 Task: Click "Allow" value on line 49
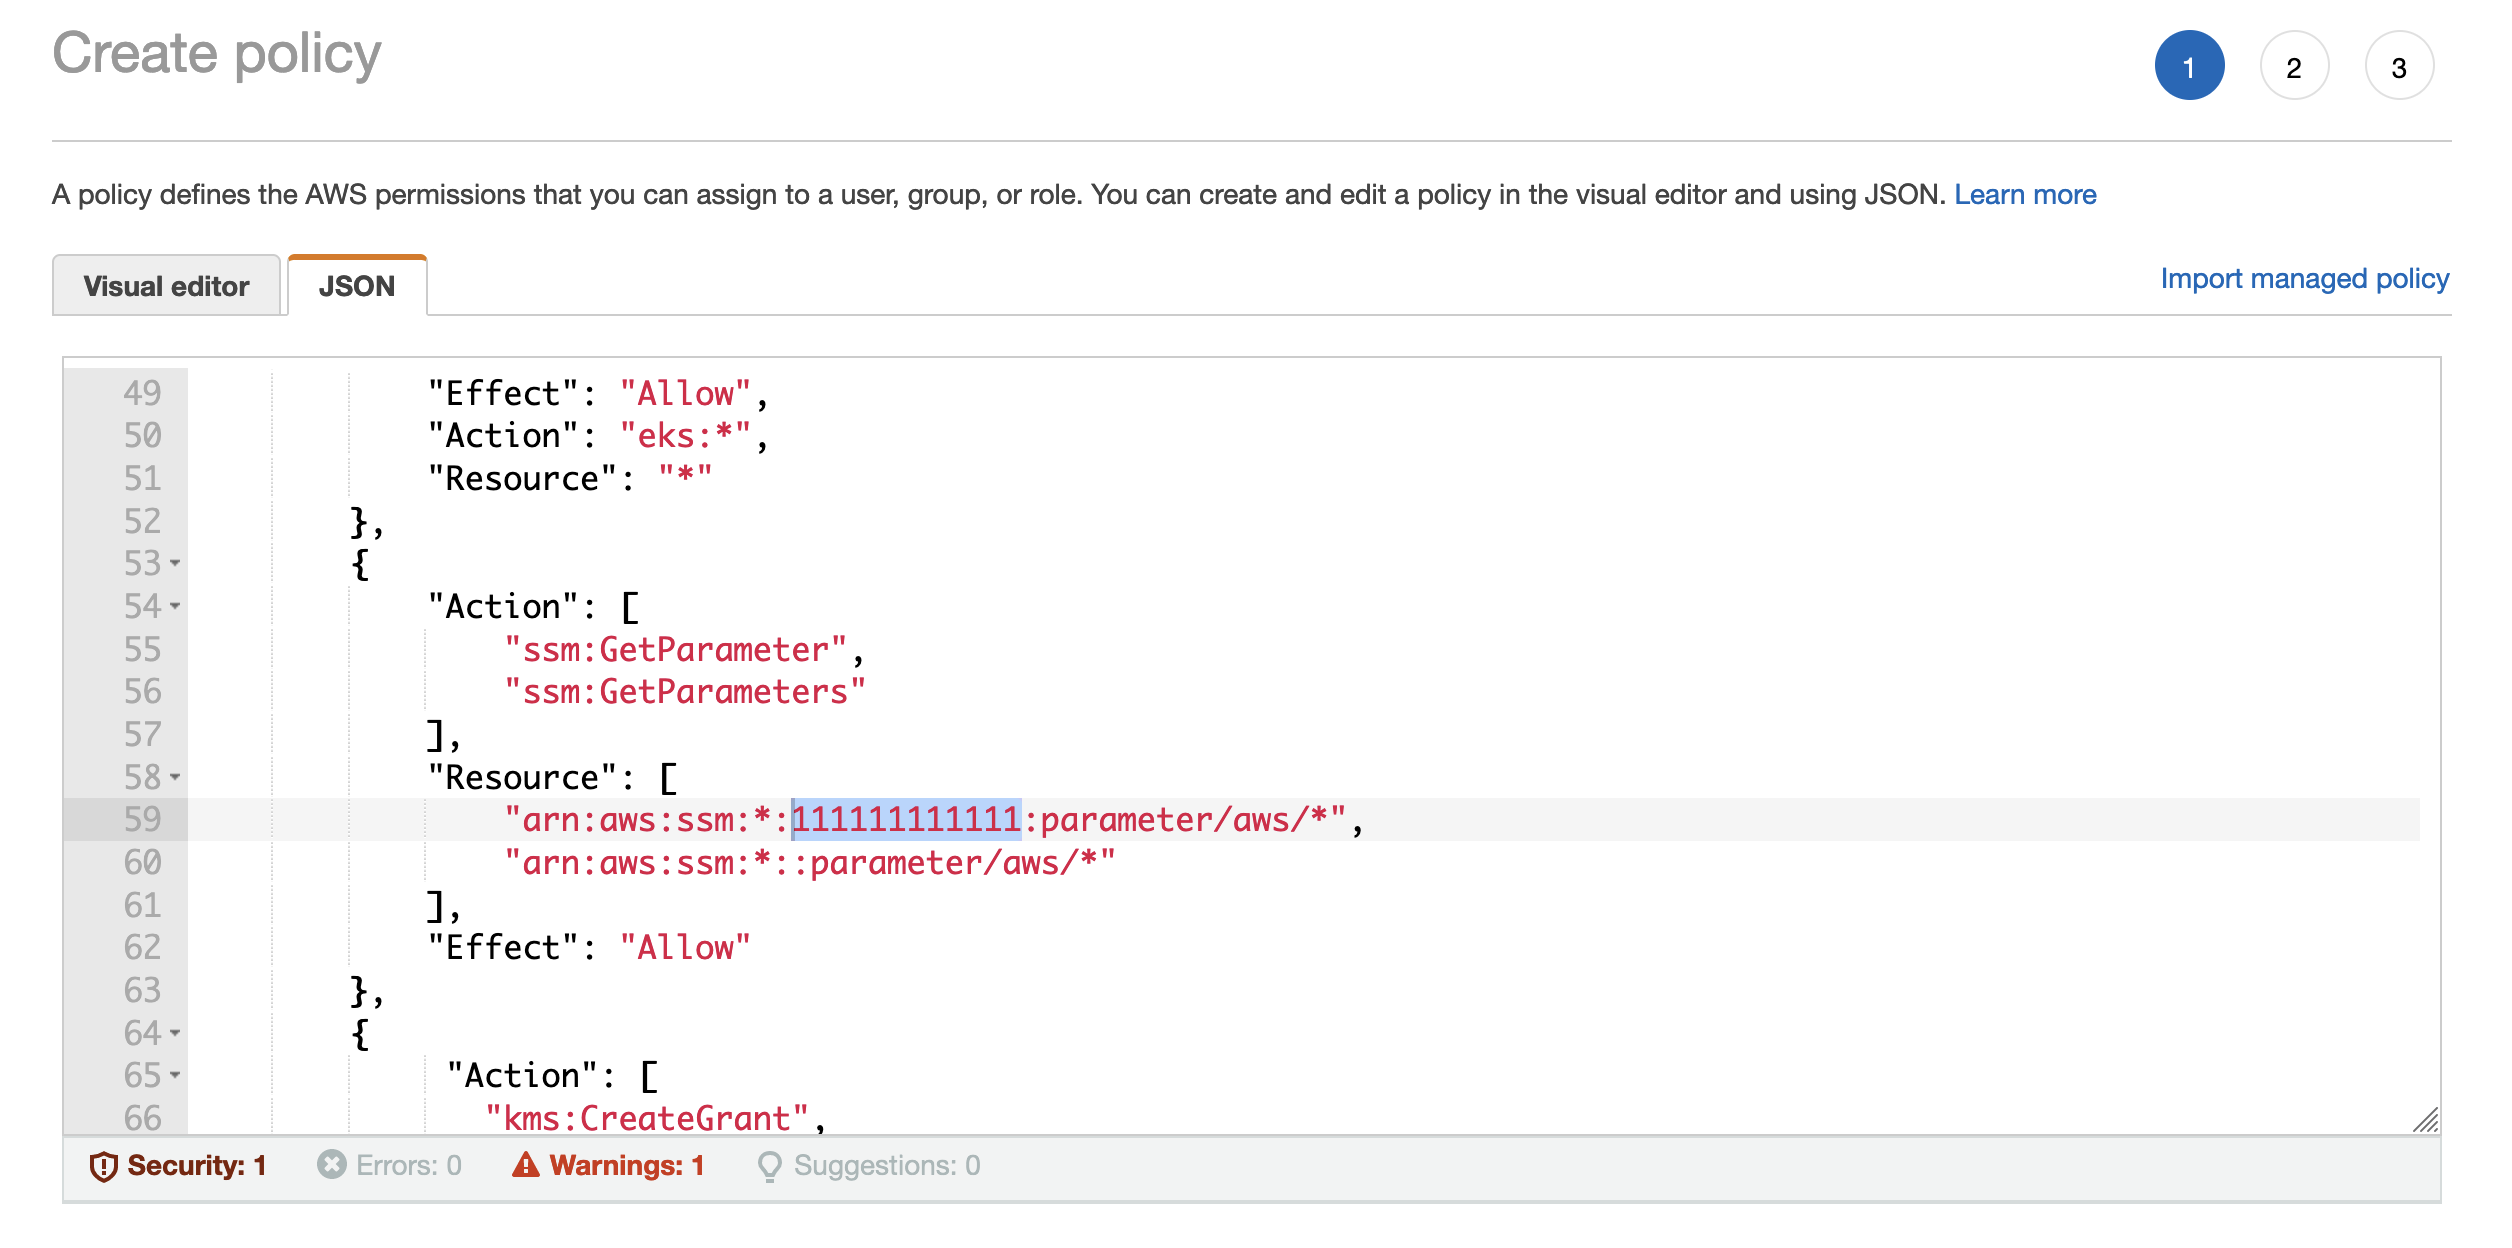685,394
